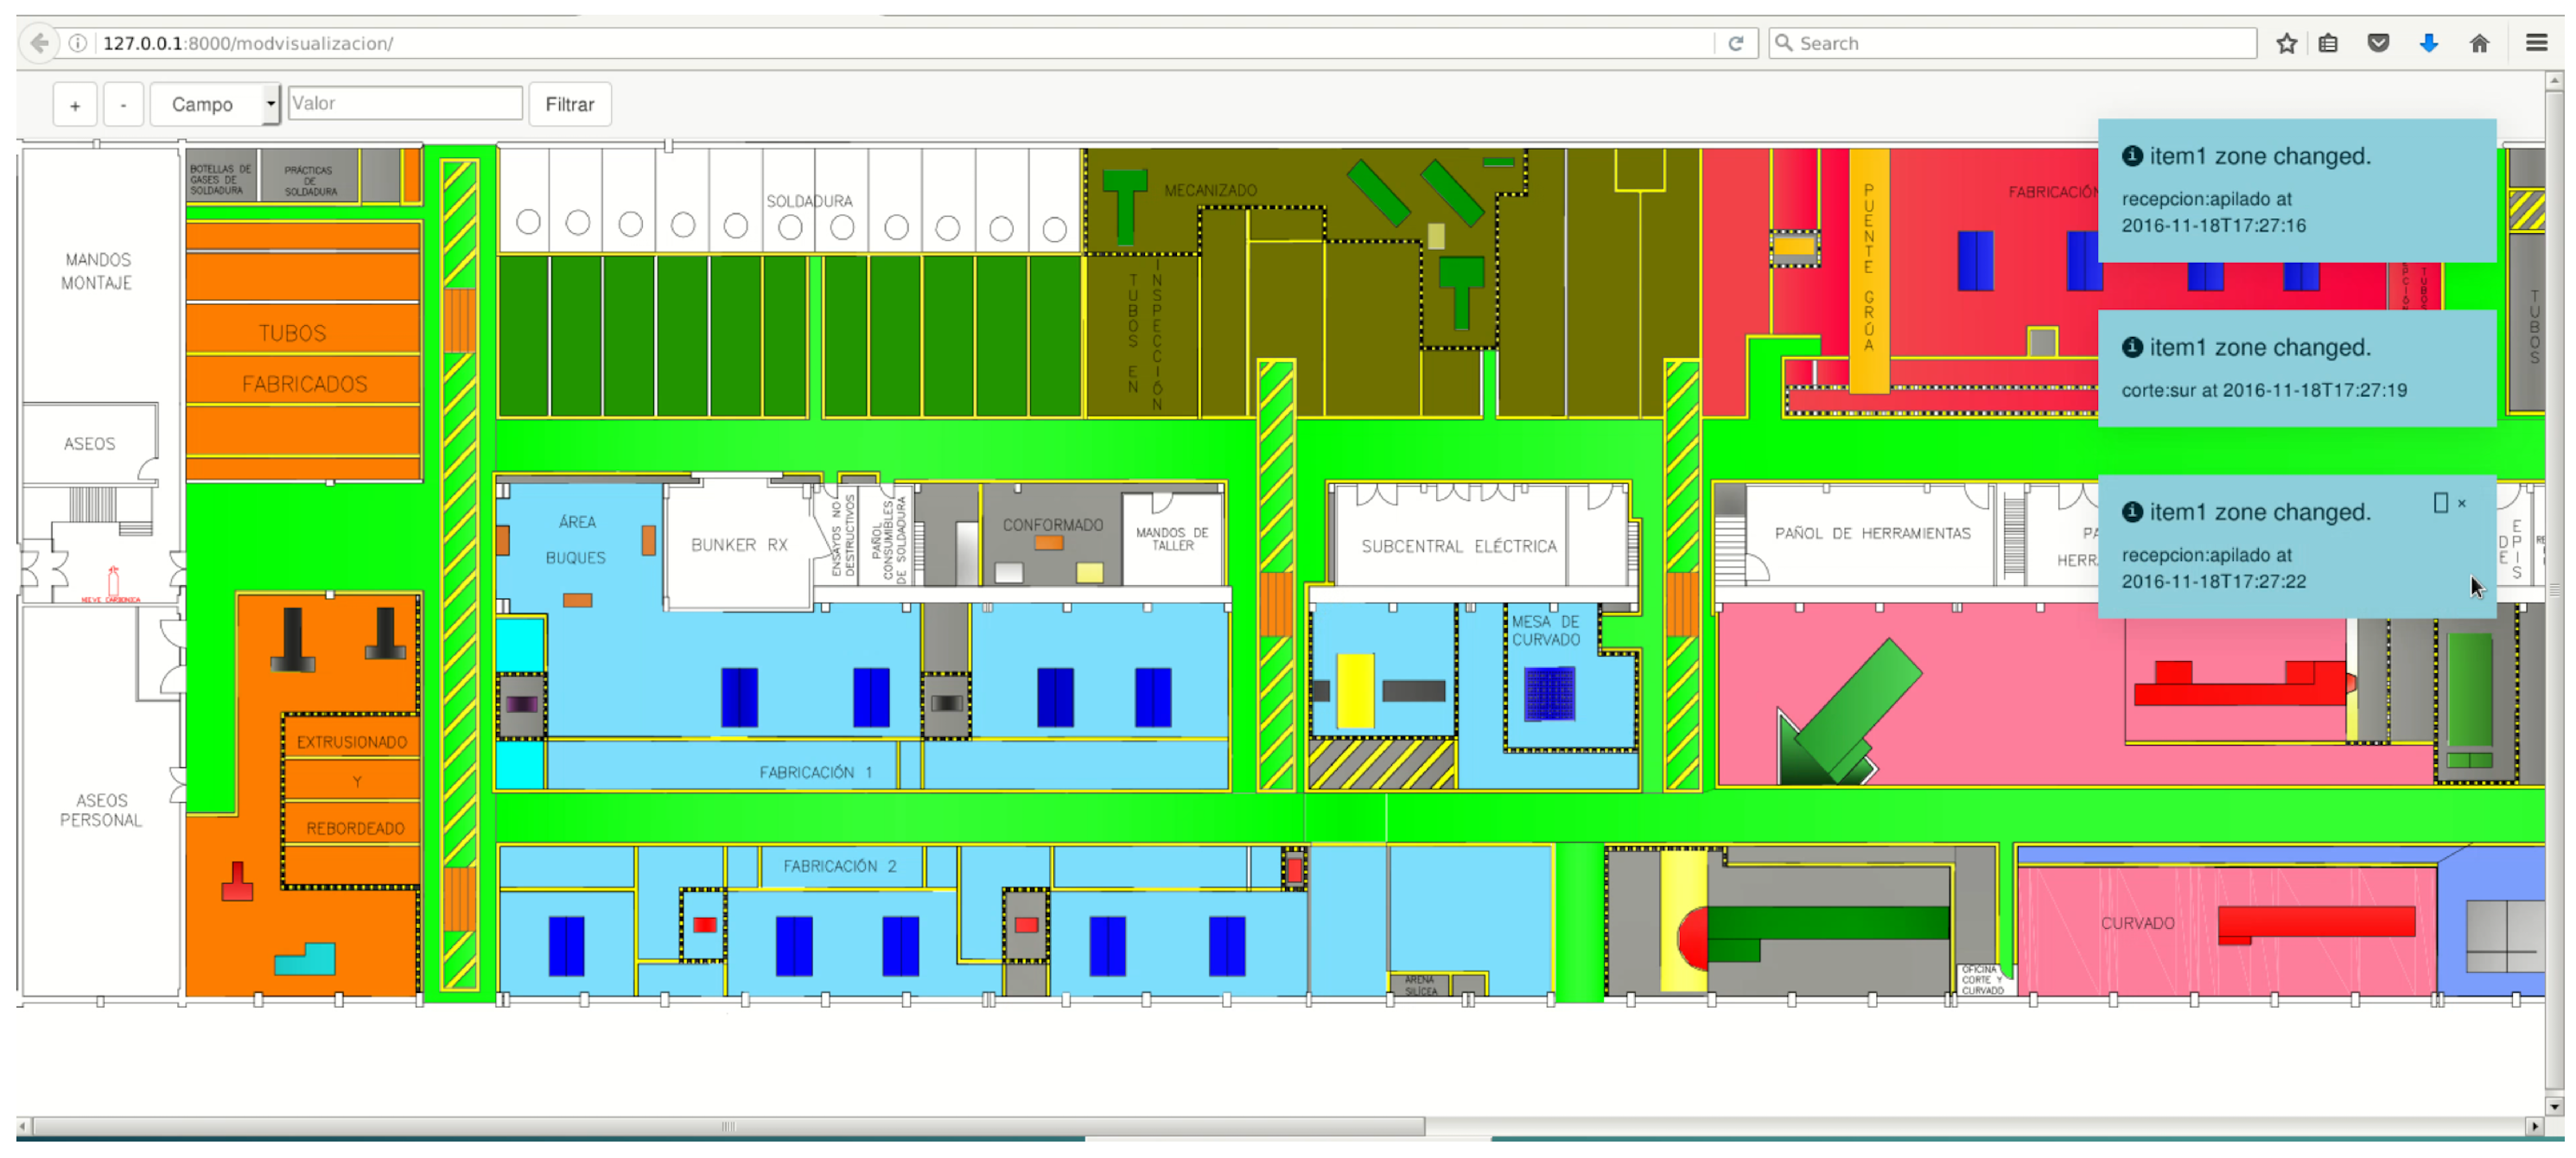Go to the browser home icon

tap(2478, 43)
